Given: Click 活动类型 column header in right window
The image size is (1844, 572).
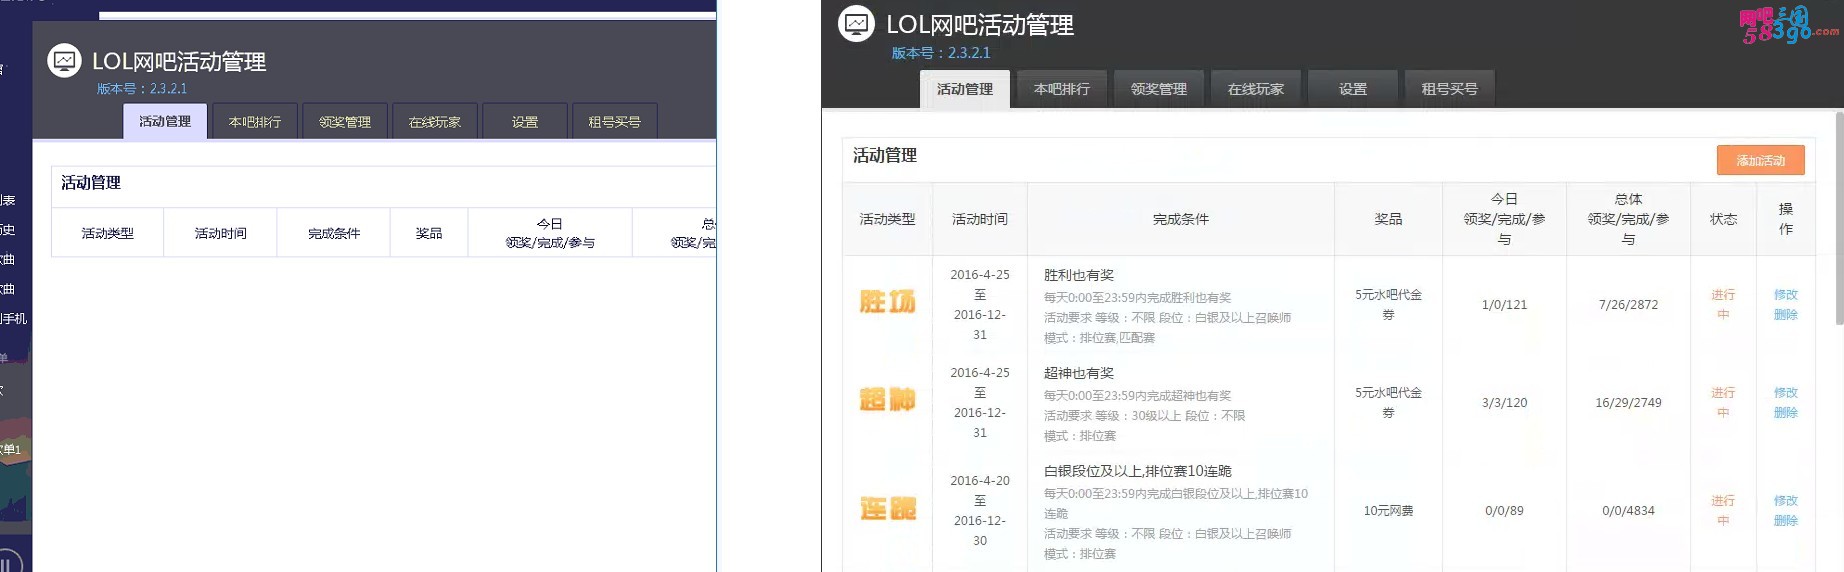Looking at the screenshot, I should [887, 219].
